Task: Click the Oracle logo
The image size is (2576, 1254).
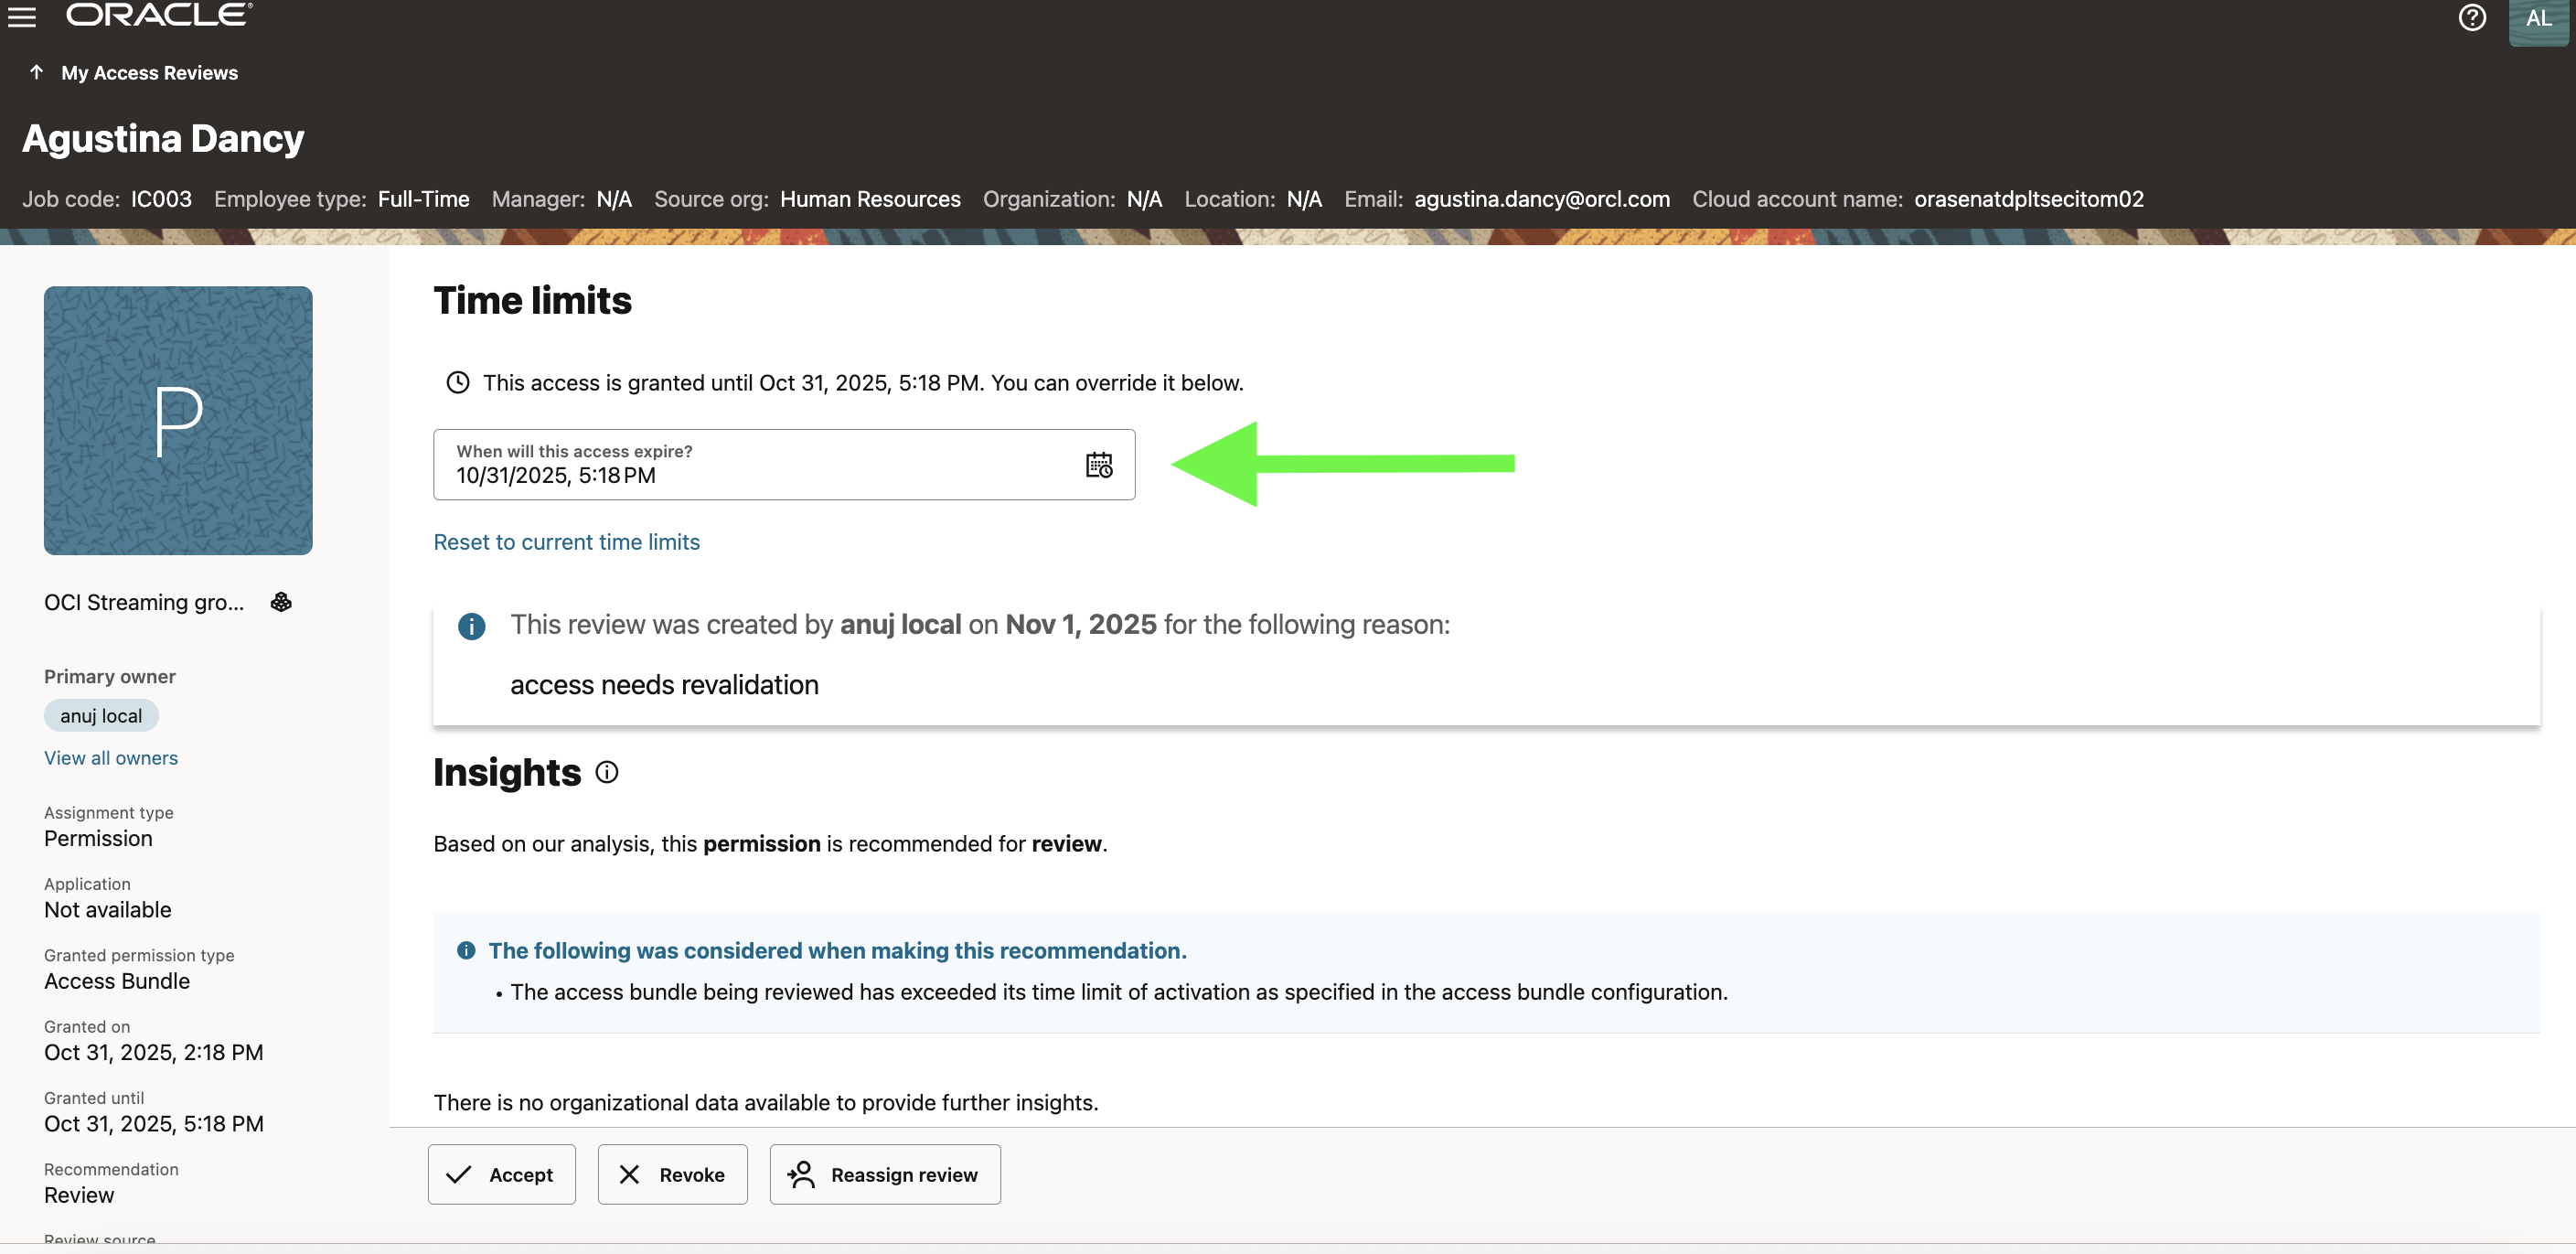Action: pyautogui.click(x=159, y=15)
